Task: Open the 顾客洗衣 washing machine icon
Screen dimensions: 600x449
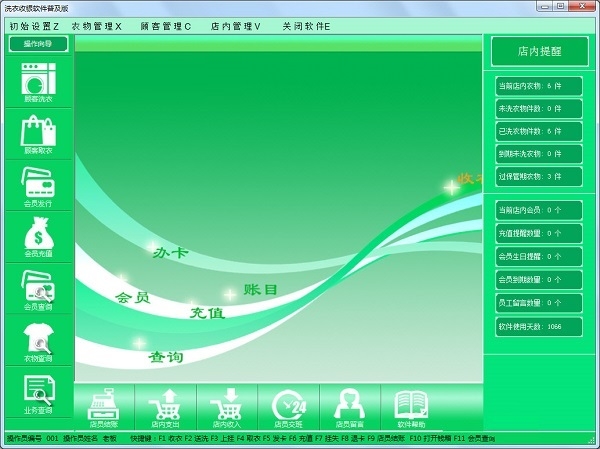Action: pyautogui.click(x=39, y=79)
